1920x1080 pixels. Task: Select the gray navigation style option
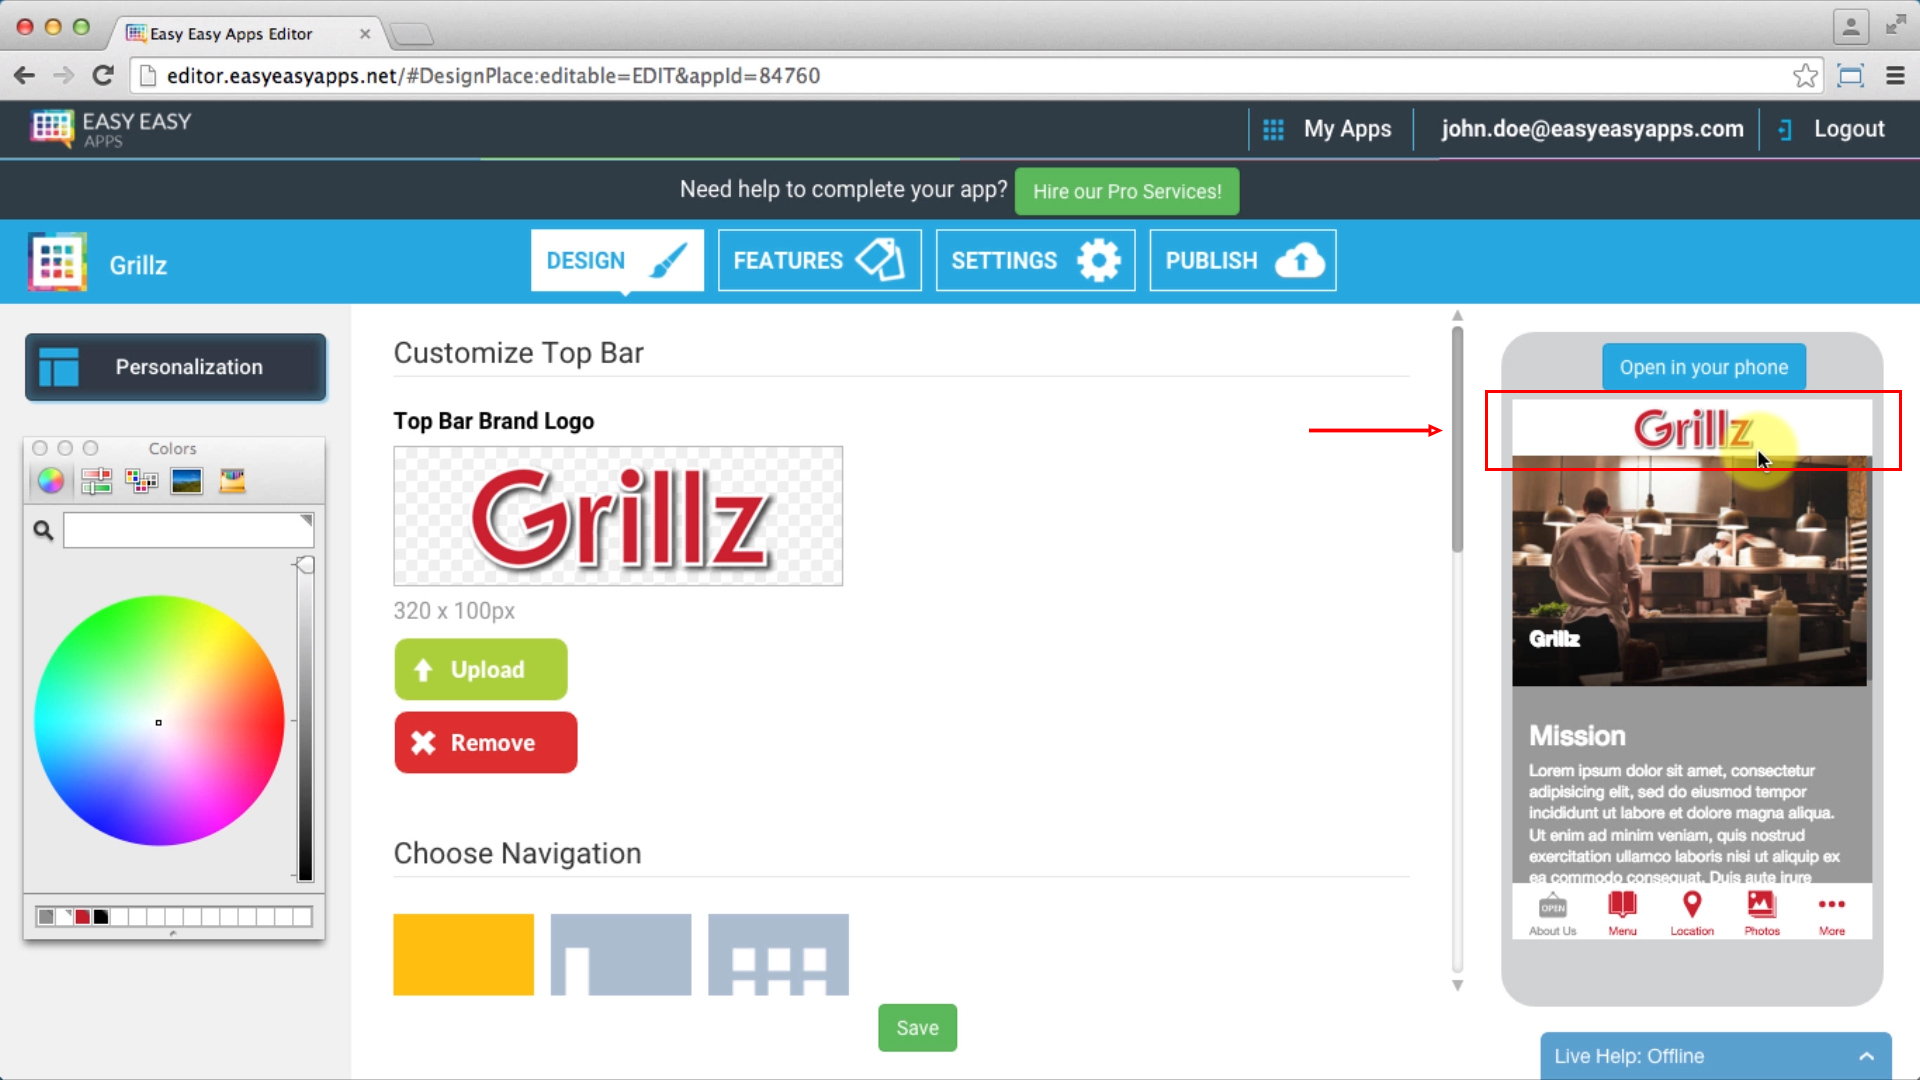click(x=620, y=953)
